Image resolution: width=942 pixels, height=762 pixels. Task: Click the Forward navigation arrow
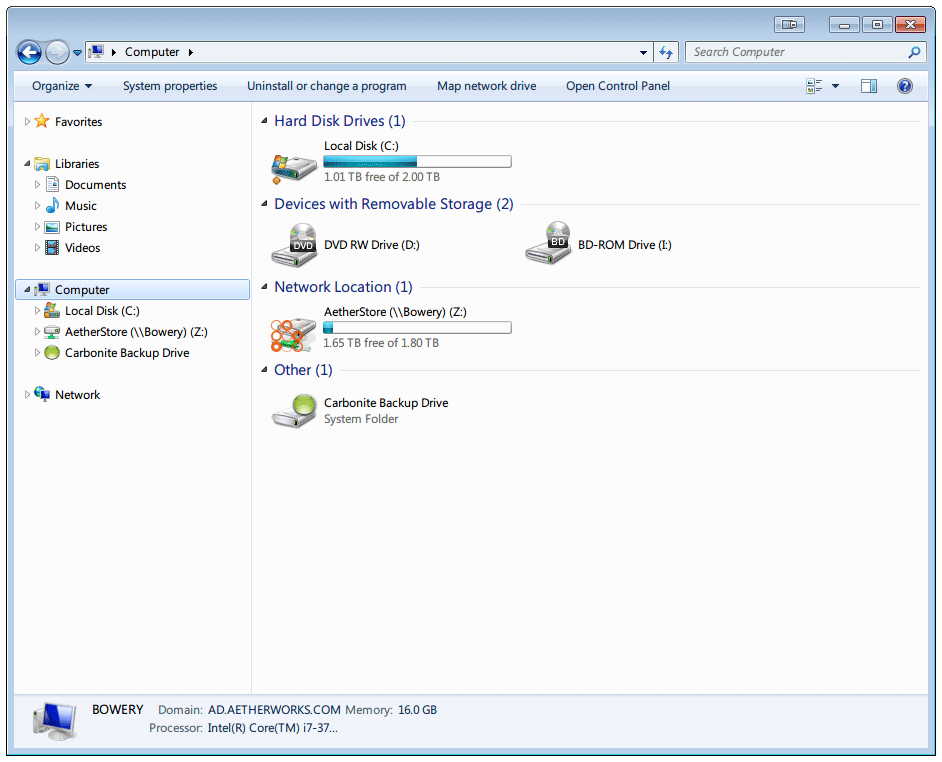[x=57, y=52]
